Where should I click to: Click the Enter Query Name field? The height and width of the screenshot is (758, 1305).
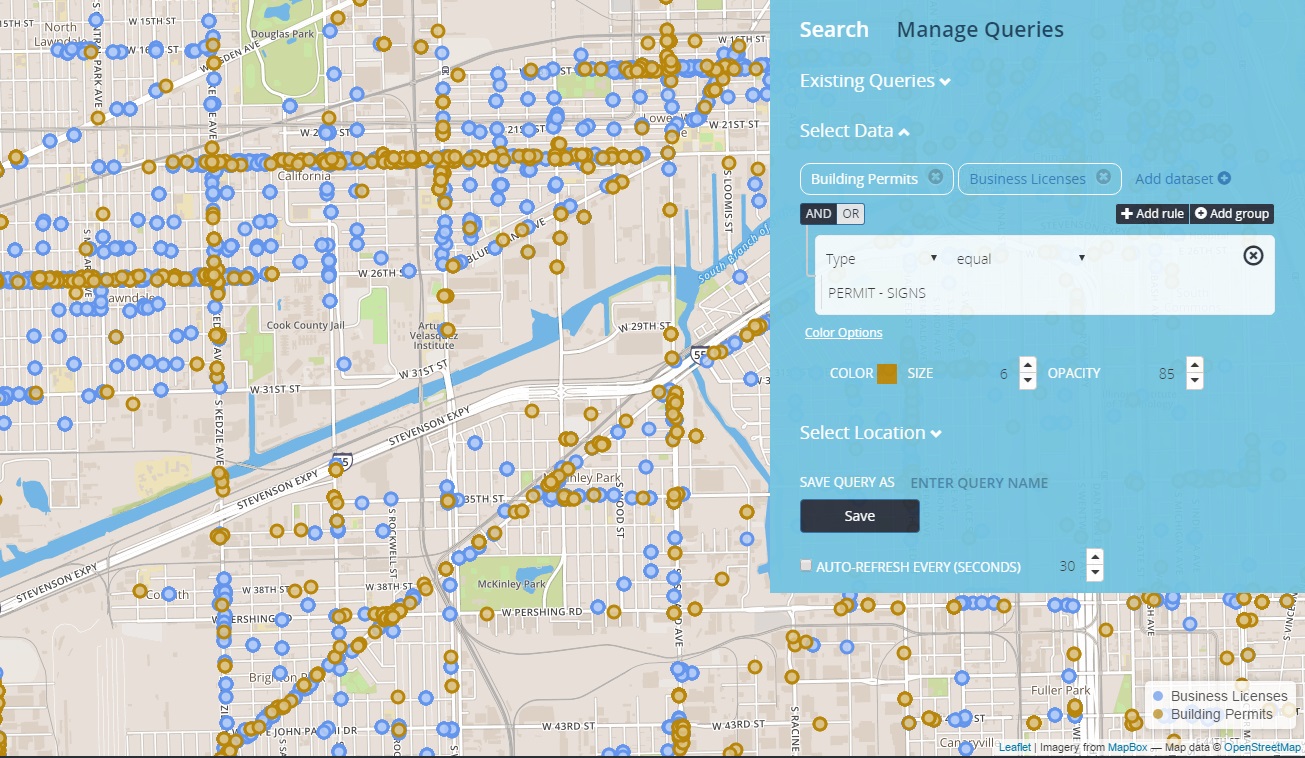tap(1000, 483)
